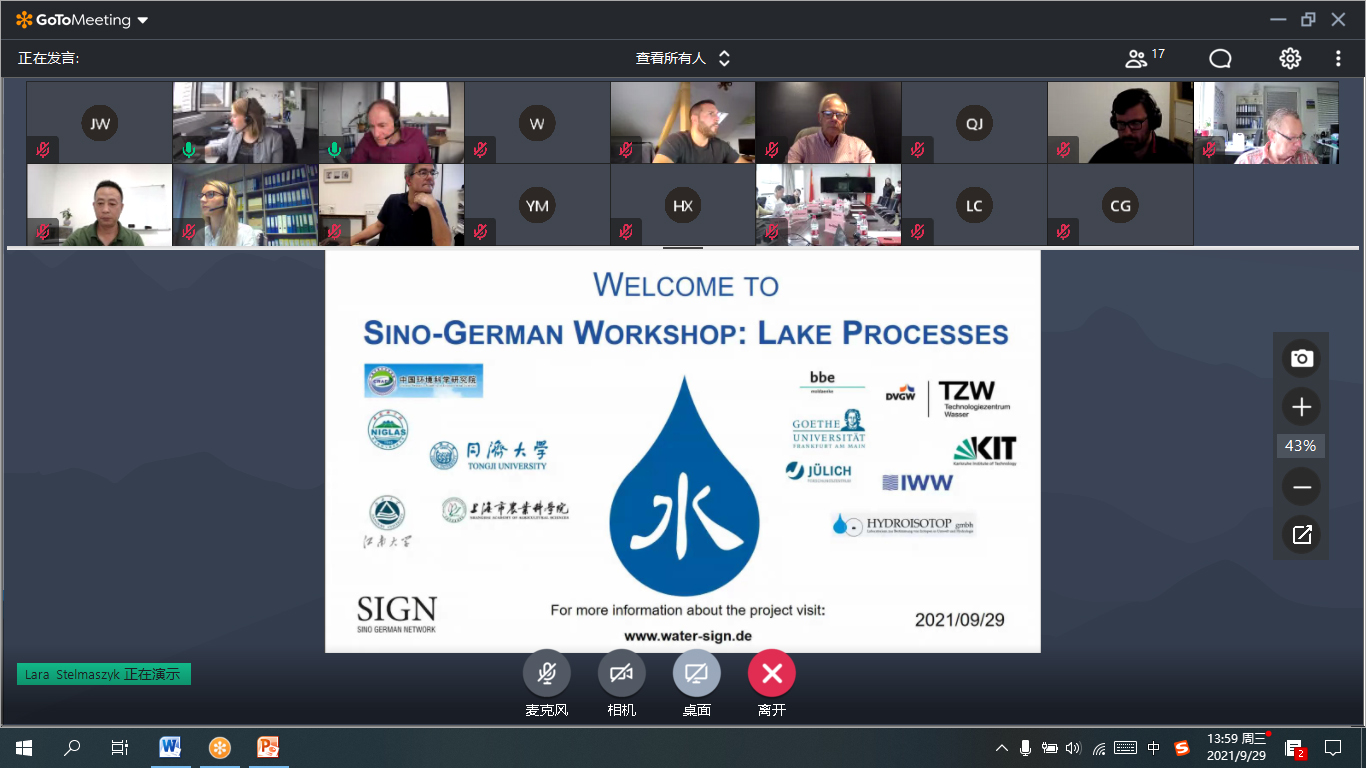The height and width of the screenshot is (768, 1366).
Task: Open the three-dot more options menu
Action: tap(1338, 58)
